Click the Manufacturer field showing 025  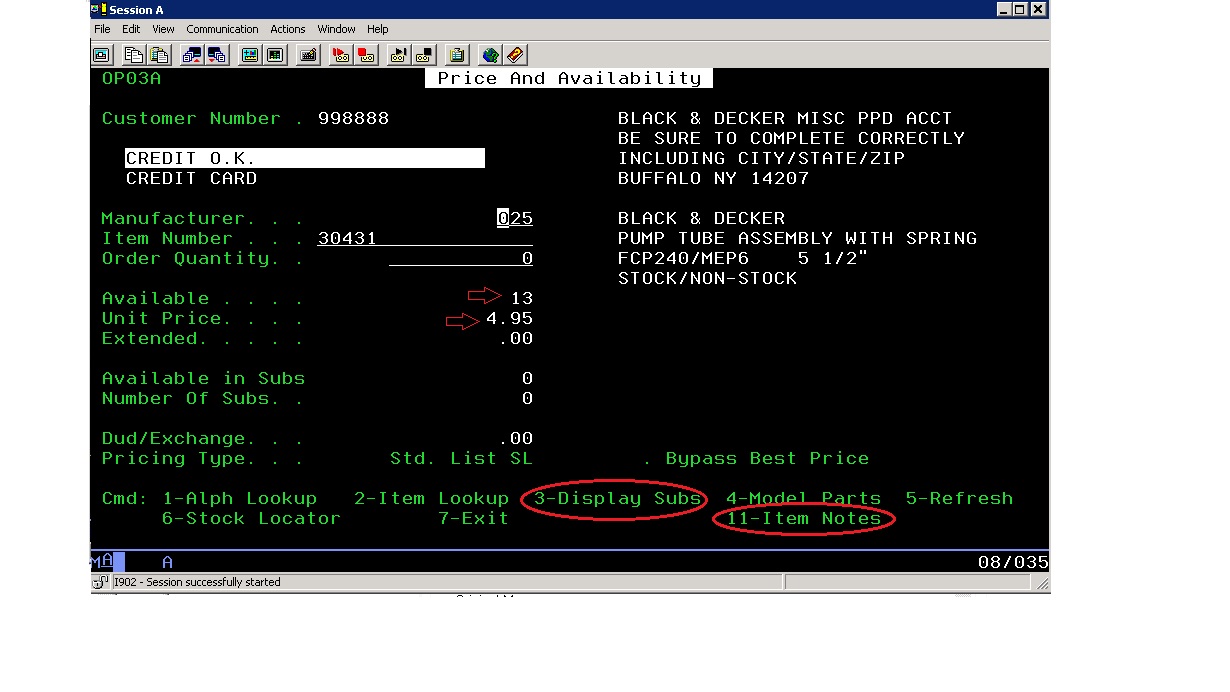pos(514,218)
